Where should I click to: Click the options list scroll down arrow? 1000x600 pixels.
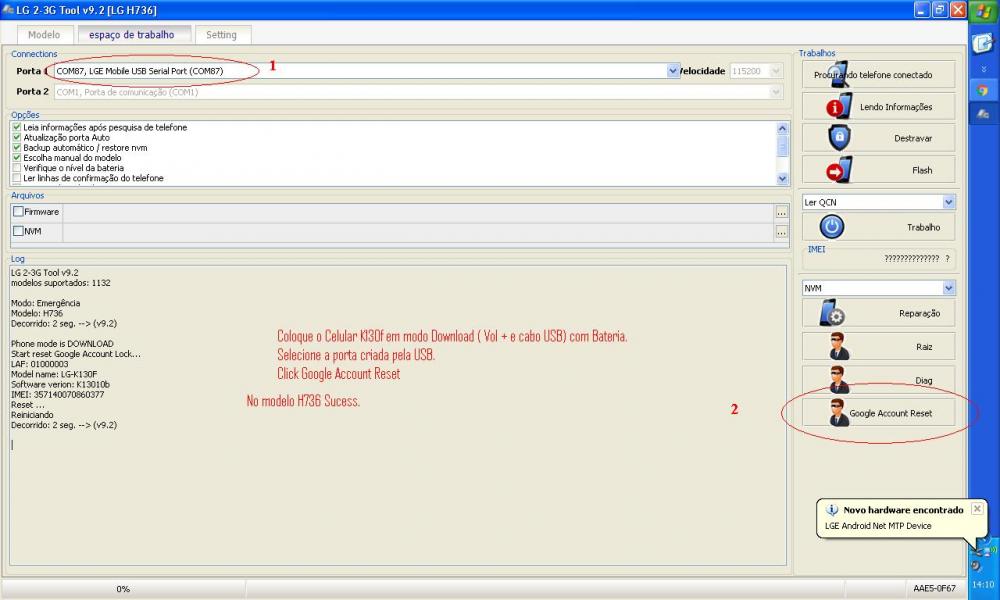point(783,179)
